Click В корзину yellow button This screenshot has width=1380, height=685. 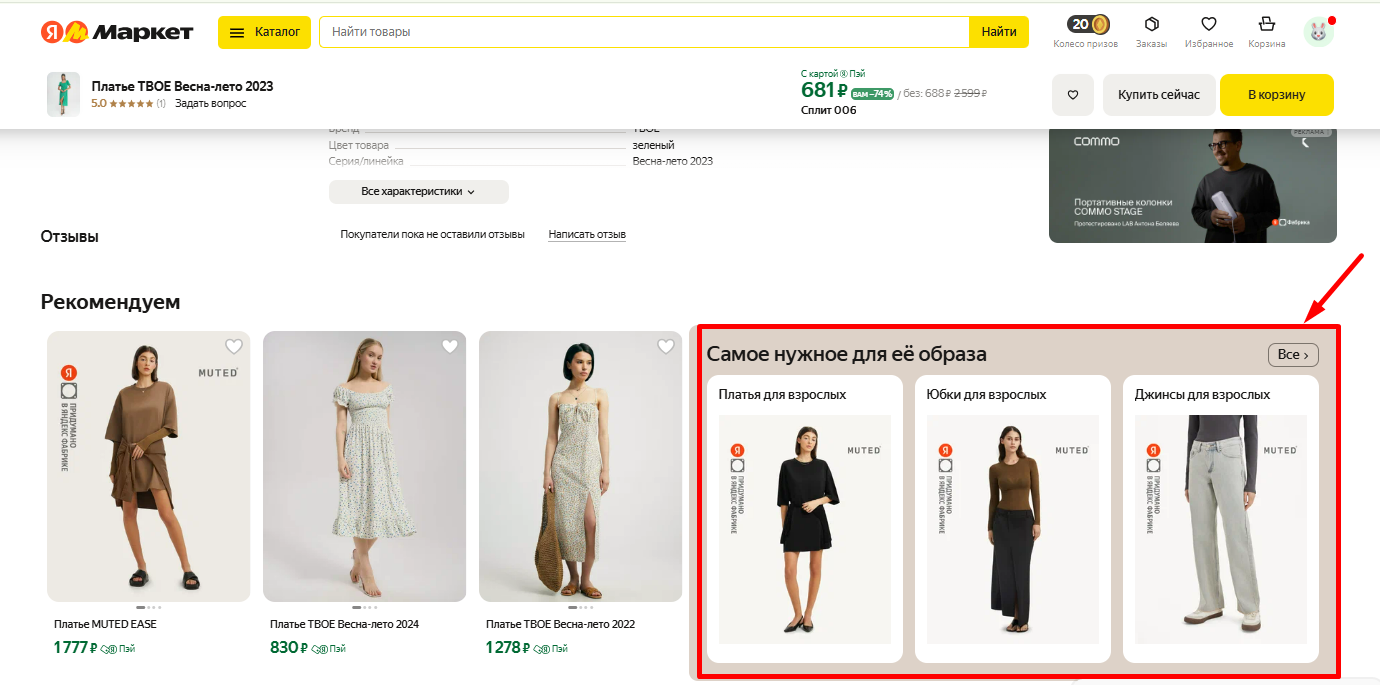coord(1277,95)
